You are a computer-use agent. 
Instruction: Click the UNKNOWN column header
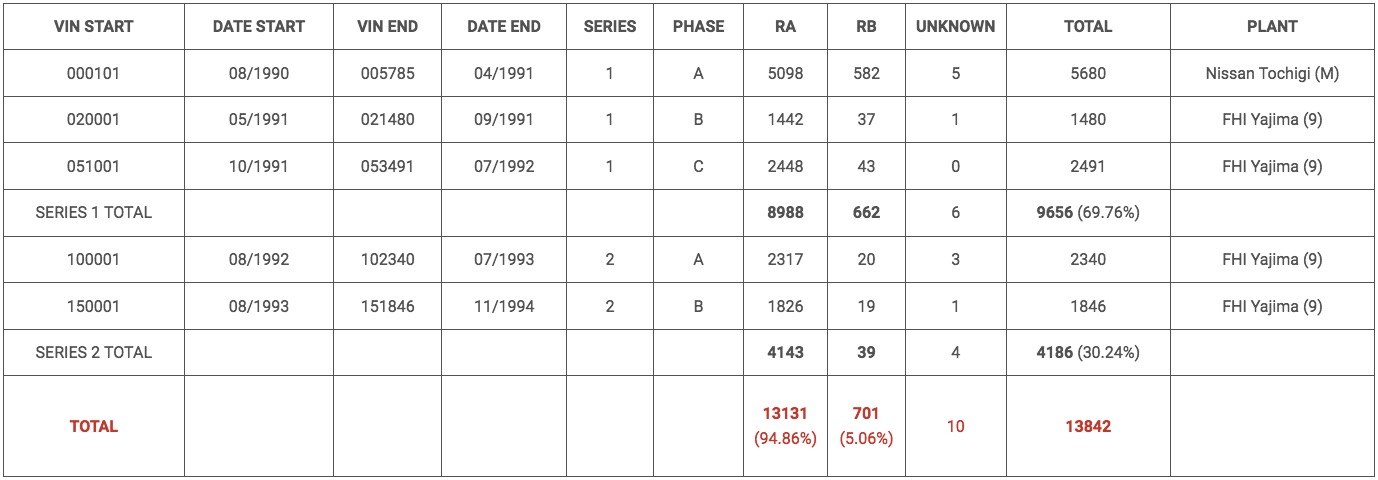955,26
